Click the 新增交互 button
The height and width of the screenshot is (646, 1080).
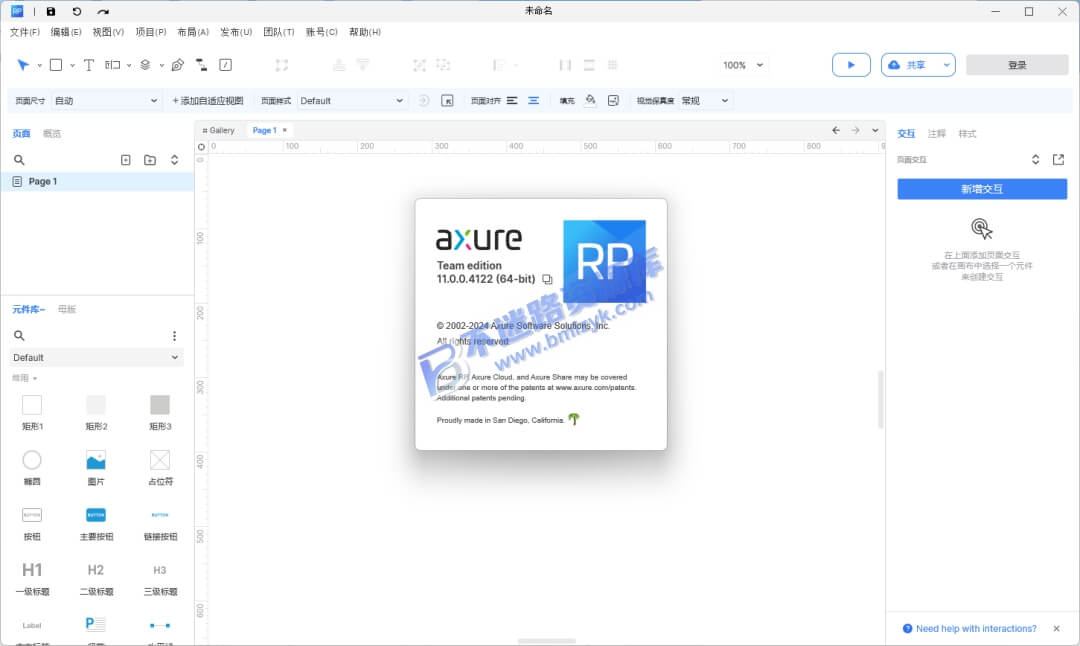click(x=982, y=189)
